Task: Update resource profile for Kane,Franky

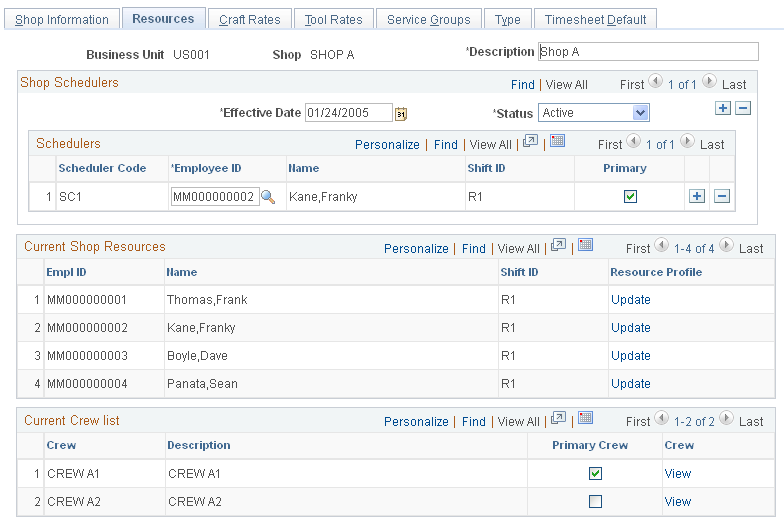Action: point(630,328)
